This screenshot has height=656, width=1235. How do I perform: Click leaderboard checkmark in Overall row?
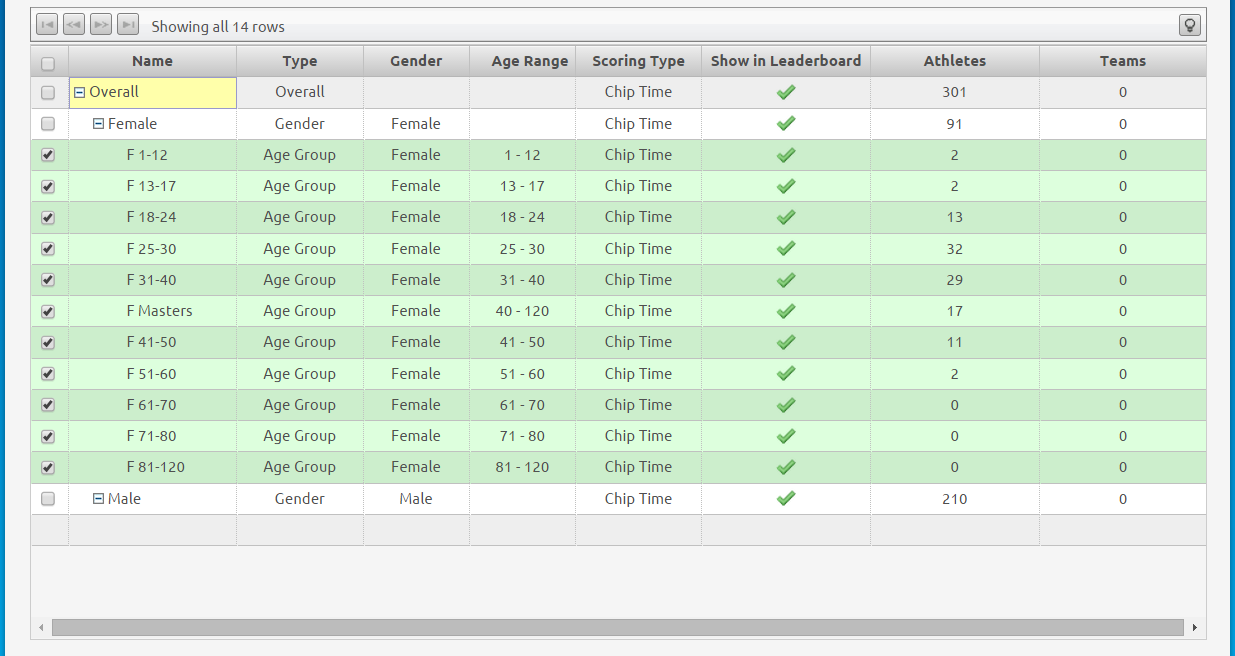tap(786, 92)
